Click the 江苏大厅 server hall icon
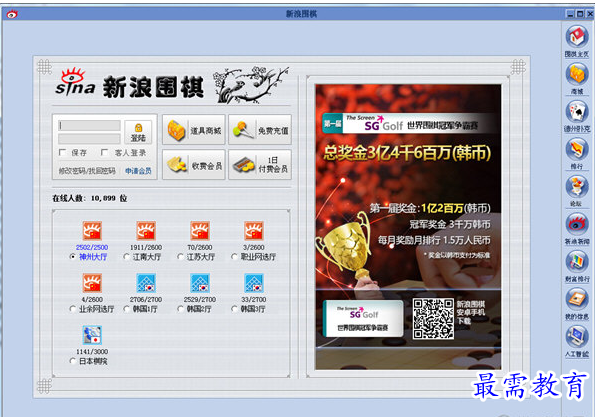The width and height of the screenshot is (595, 417). [200, 231]
